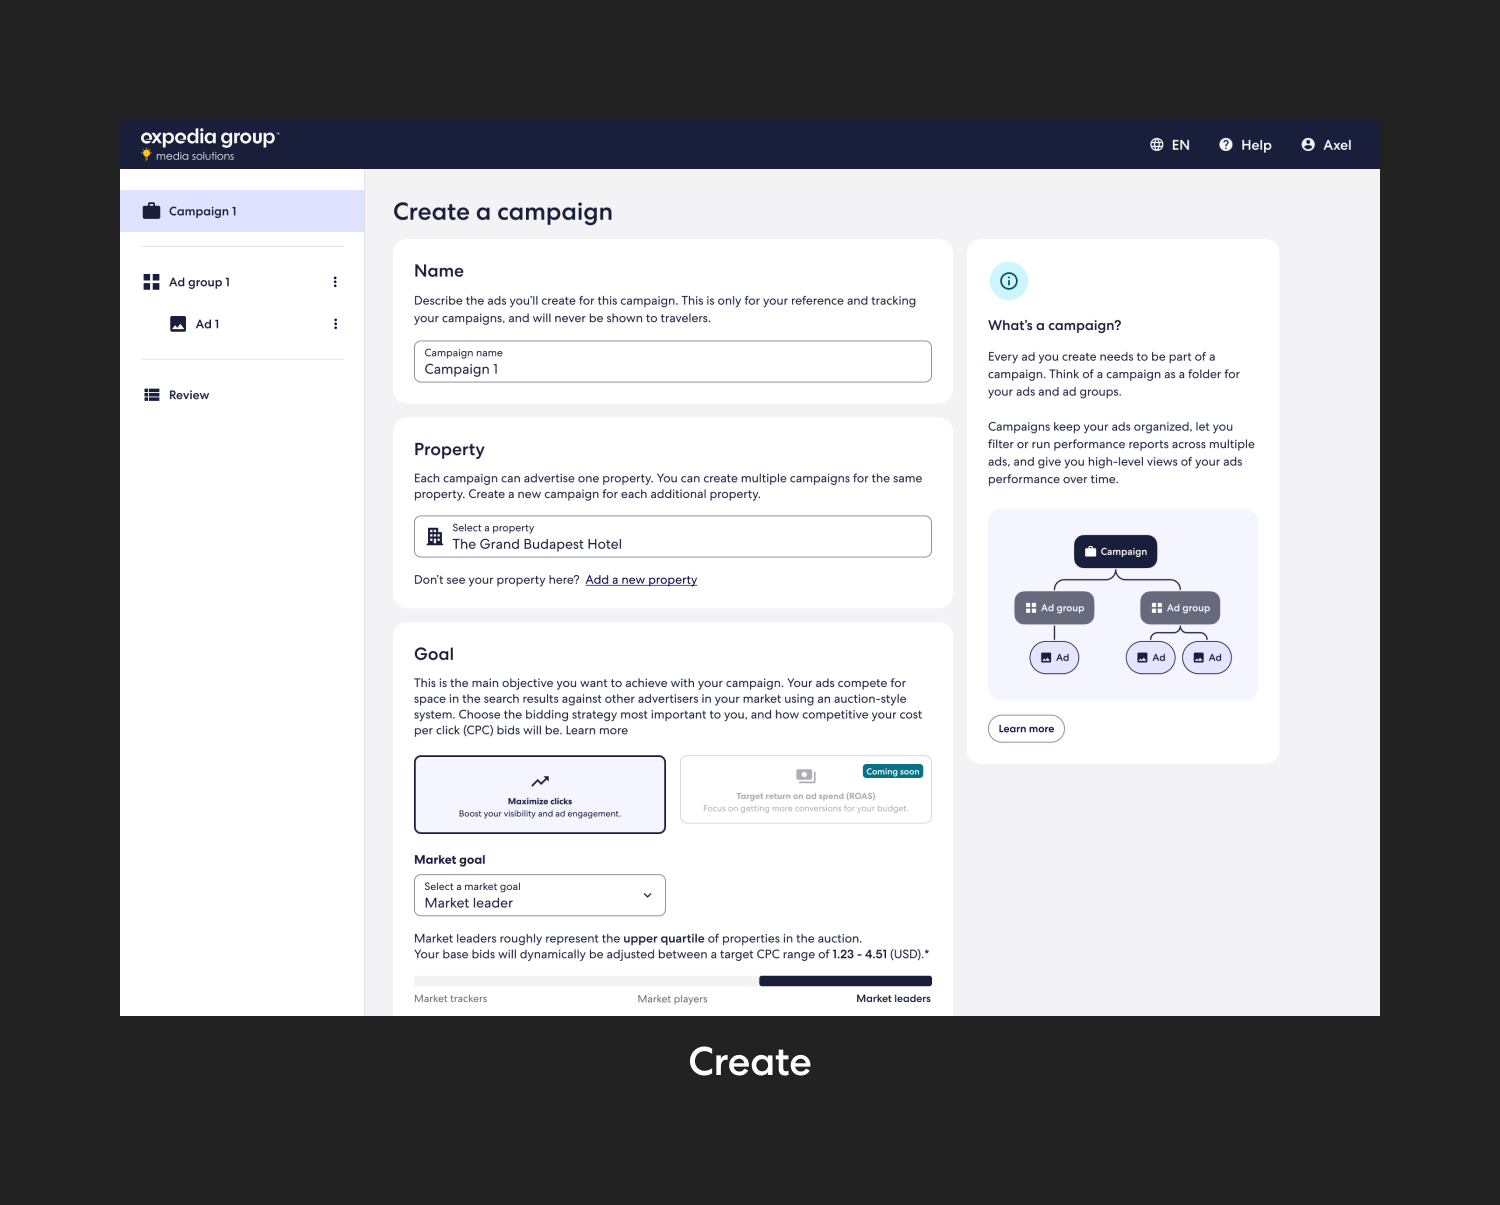Image resolution: width=1500 pixels, height=1205 pixels.
Task: Click the building icon in the property selector
Action: 434,536
